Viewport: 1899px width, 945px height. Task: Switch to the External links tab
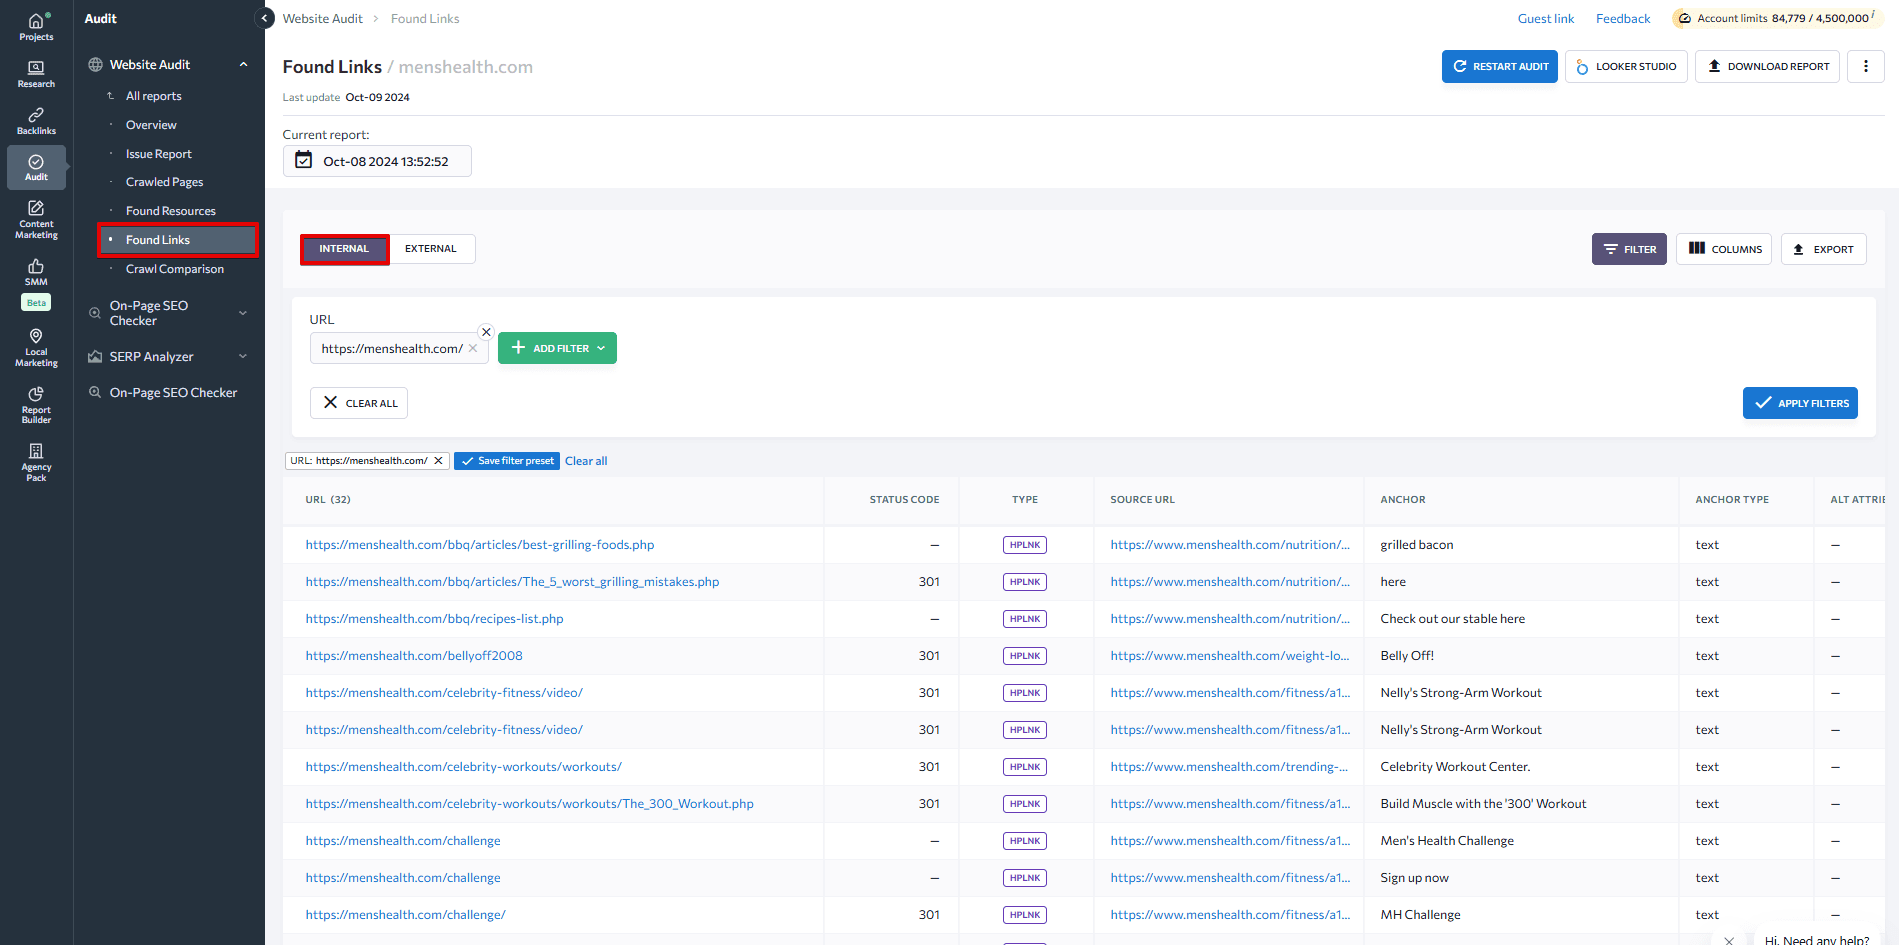click(431, 249)
